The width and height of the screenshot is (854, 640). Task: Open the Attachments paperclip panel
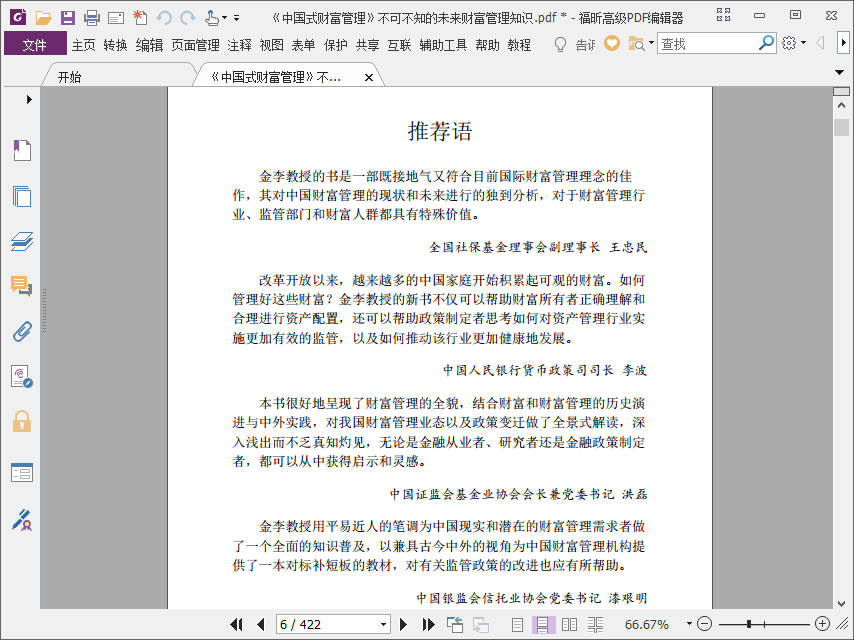click(22, 331)
